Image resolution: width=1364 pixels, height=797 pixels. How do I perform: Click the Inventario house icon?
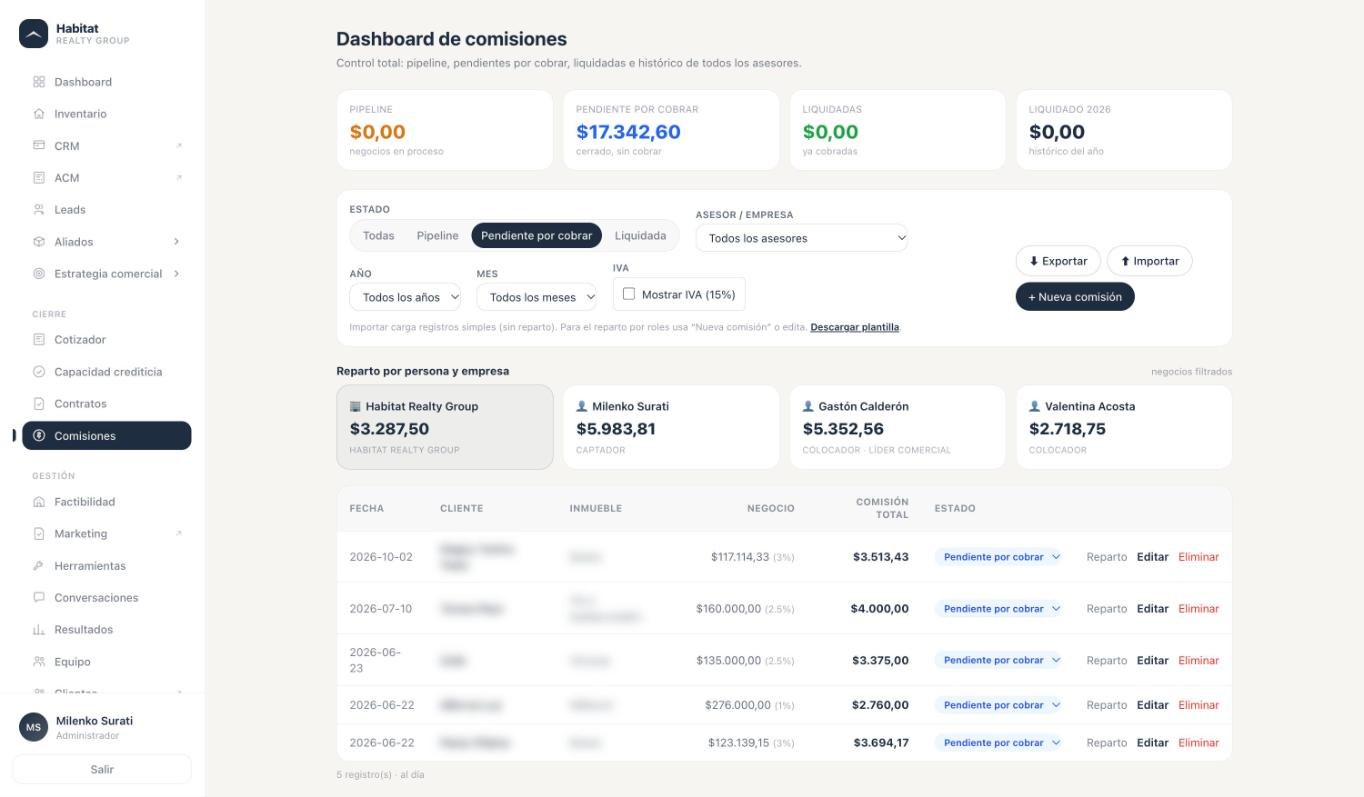39,114
